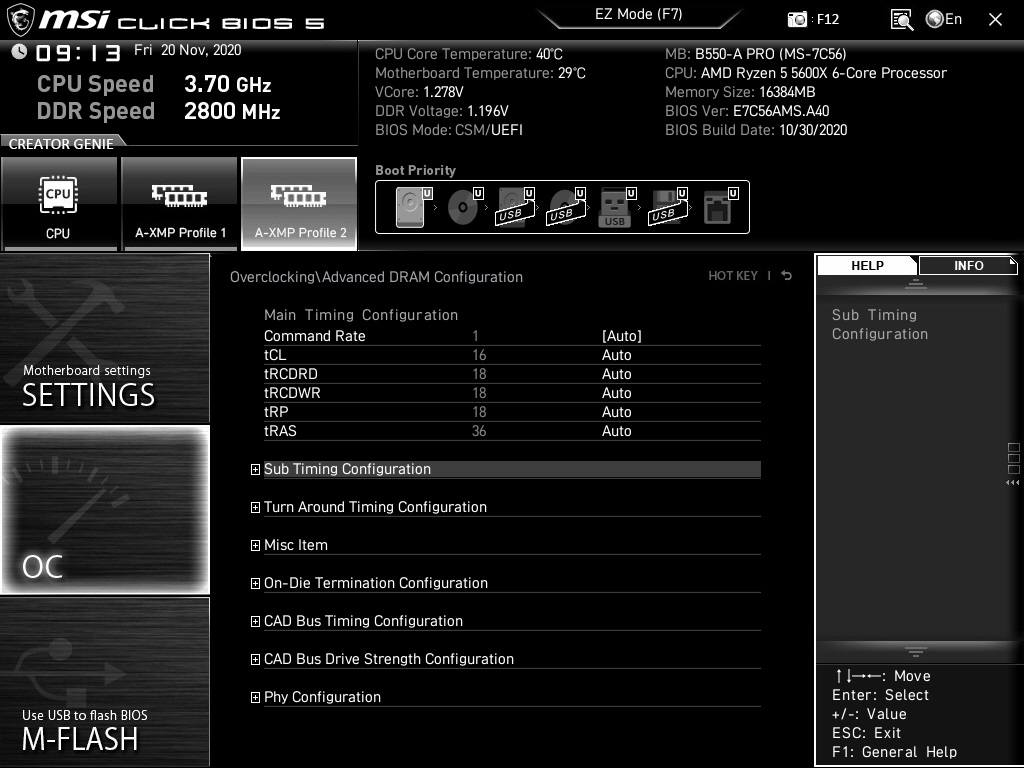Screen dimensions: 1024x768
Task: Click the Overclocking\Advanced DRAM Configuration breadcrumb
Action: pyautogui.click(x=376, y=277)
